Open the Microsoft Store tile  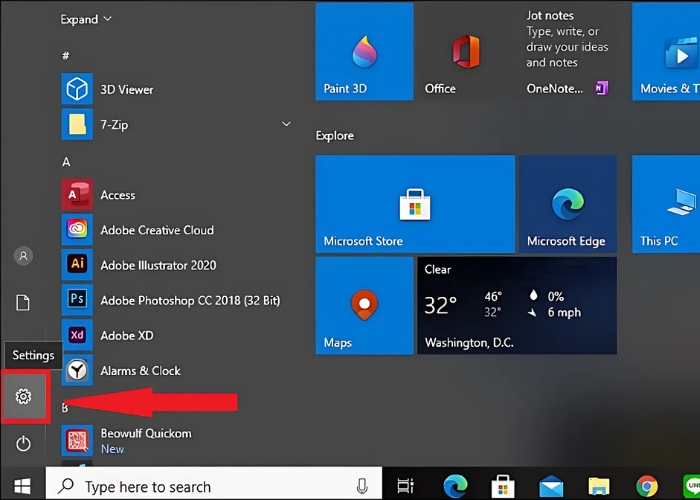(x=414, y=204)
